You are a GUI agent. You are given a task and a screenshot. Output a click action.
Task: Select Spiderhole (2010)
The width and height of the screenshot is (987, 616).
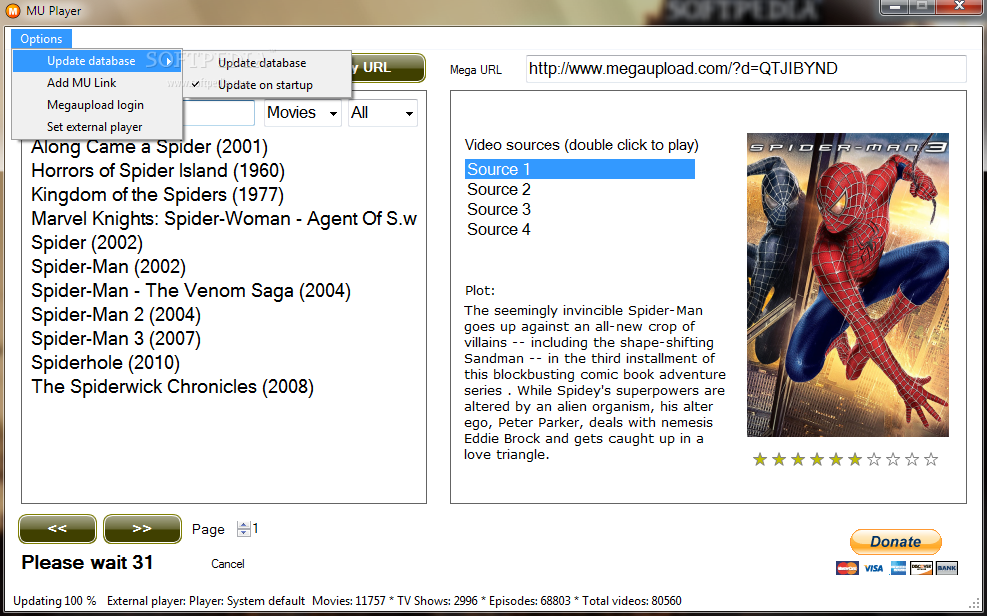pos(105,362)
